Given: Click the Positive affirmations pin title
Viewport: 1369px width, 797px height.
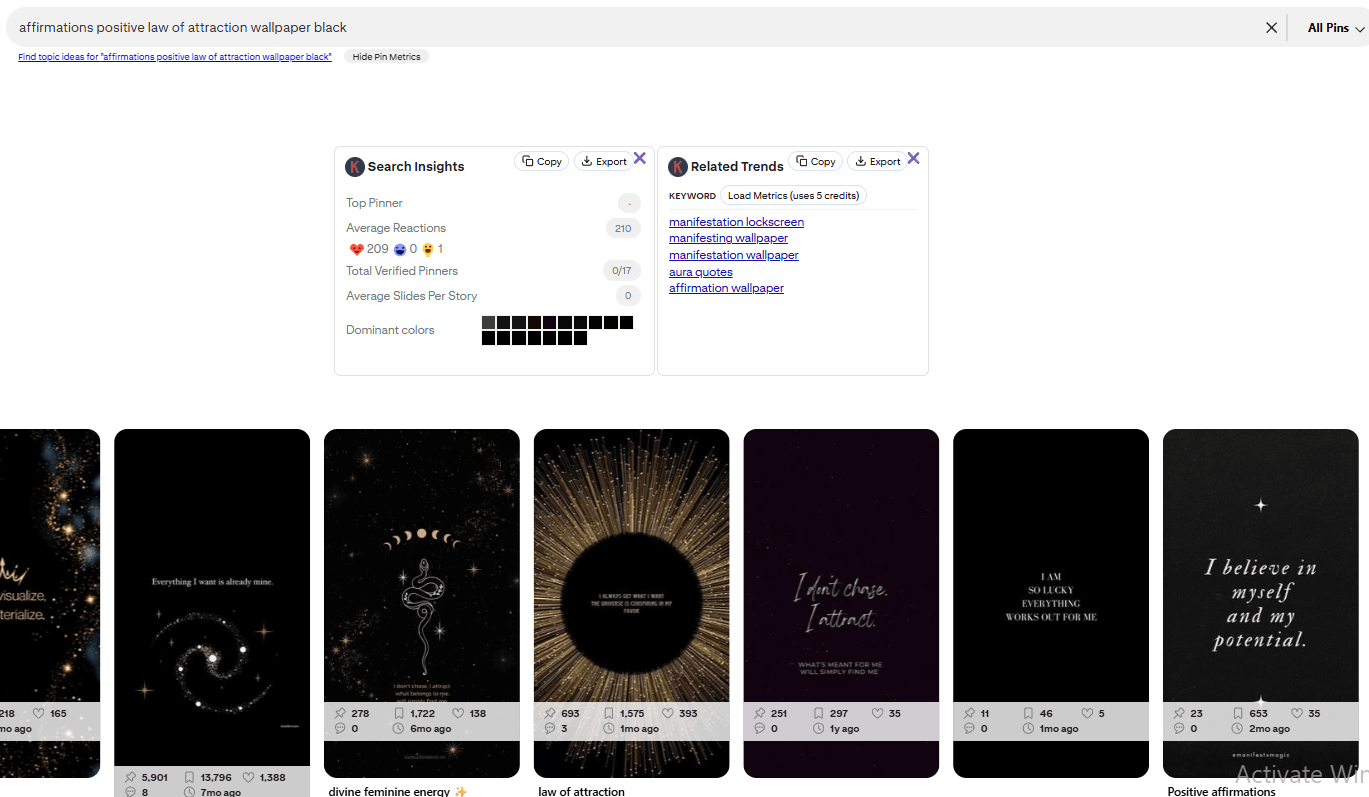Looking at the screenshot, I should [x=1221, y=792].
